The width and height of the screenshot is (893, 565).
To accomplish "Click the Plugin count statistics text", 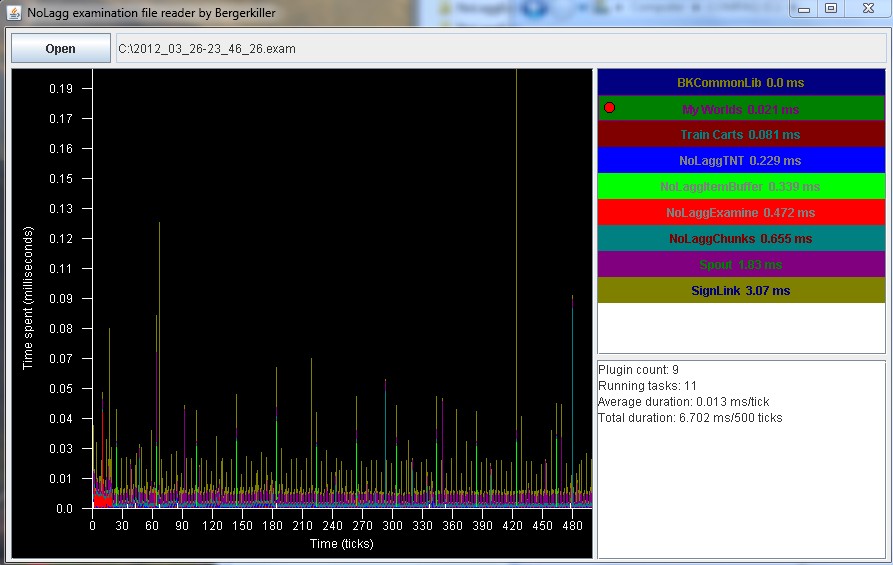I will click(x=638, y=370).
